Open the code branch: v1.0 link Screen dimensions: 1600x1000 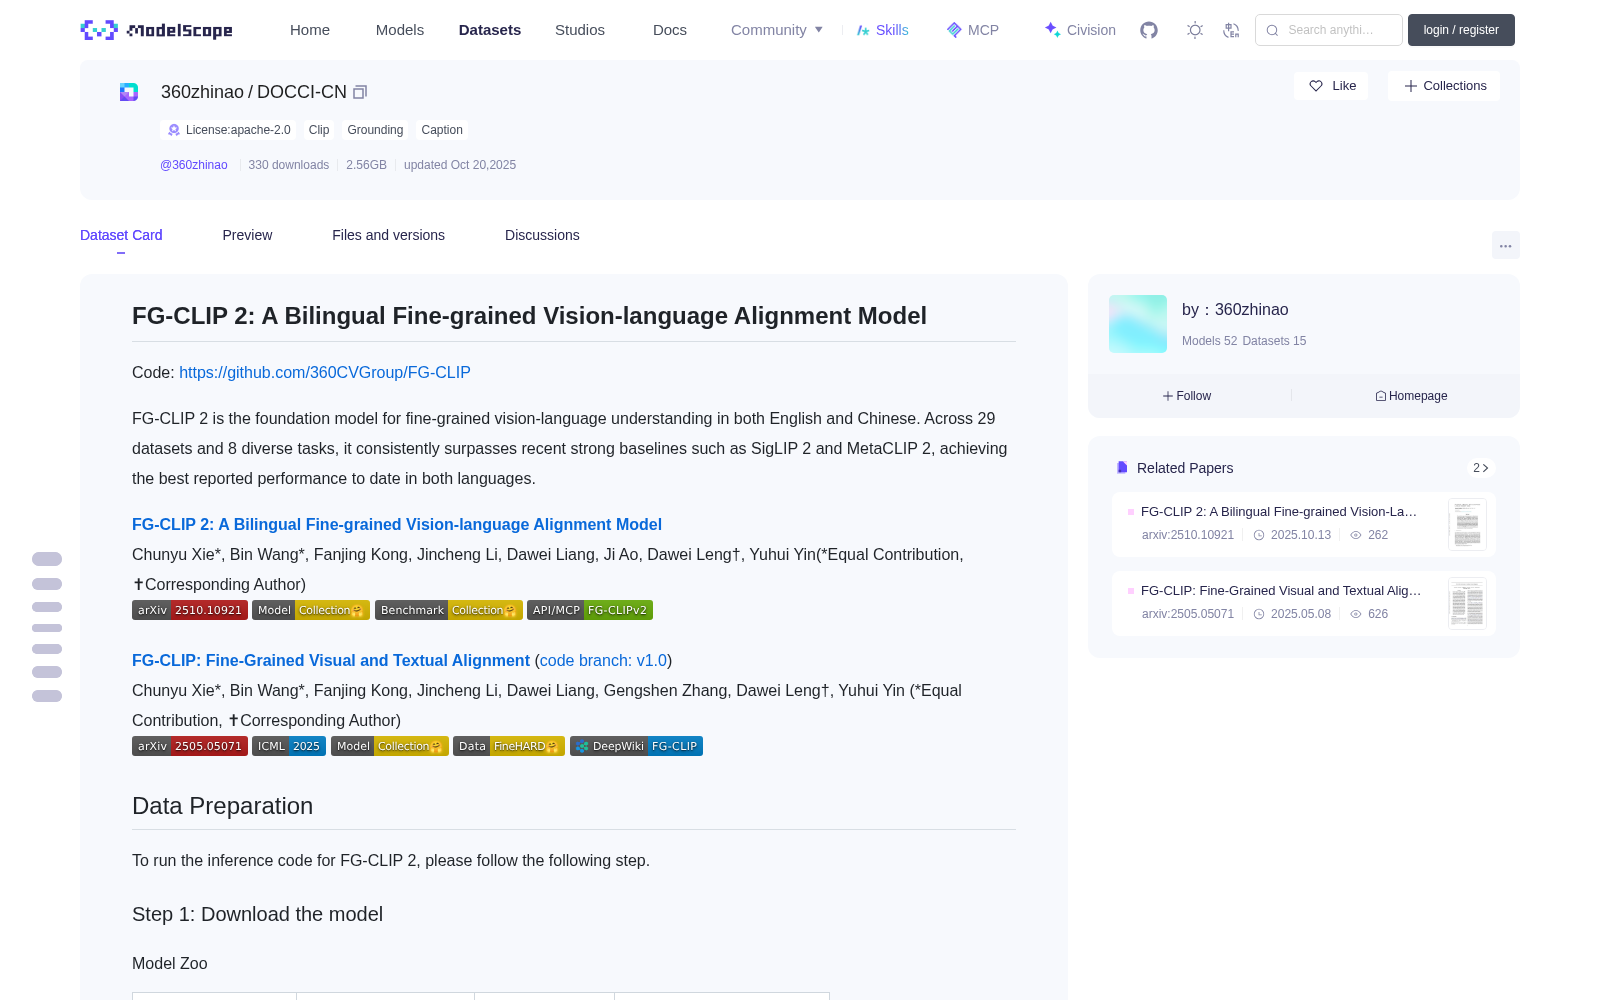(x=603, y=660)
